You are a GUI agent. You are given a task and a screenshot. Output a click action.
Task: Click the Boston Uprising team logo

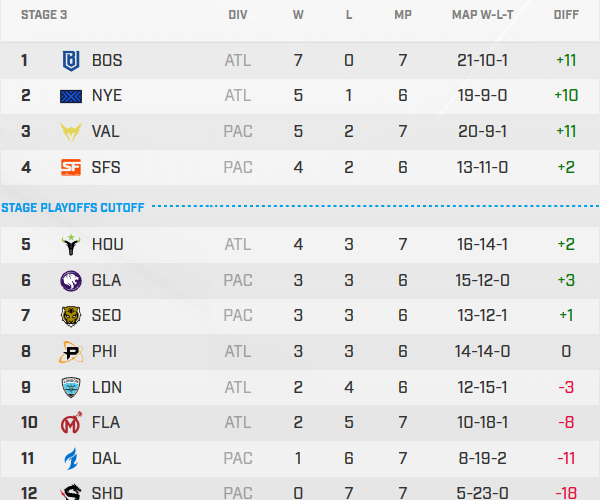[71, 60]
